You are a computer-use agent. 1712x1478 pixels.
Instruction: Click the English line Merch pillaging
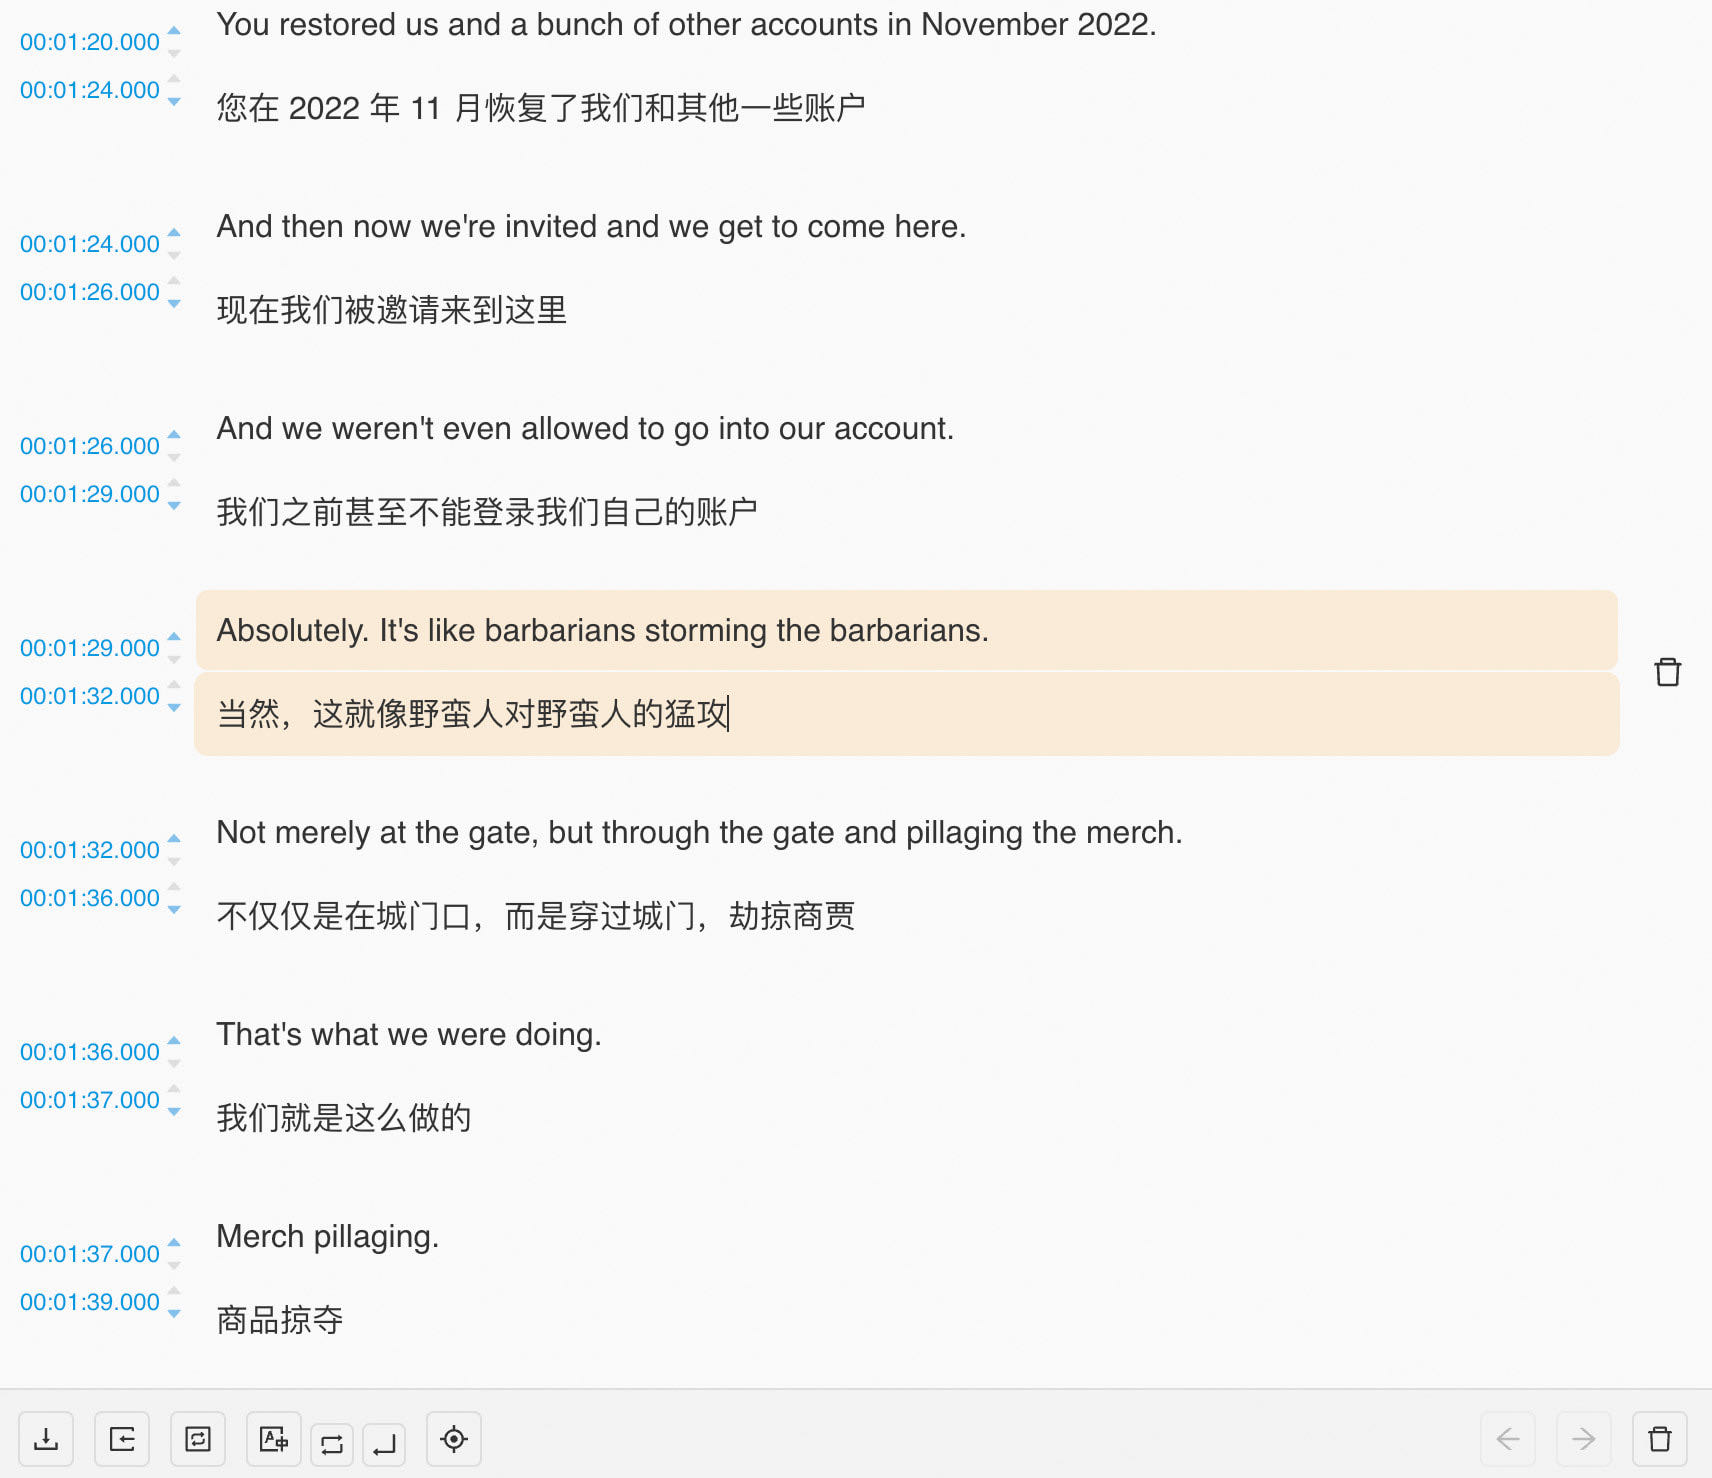(x=328, y=1236)
